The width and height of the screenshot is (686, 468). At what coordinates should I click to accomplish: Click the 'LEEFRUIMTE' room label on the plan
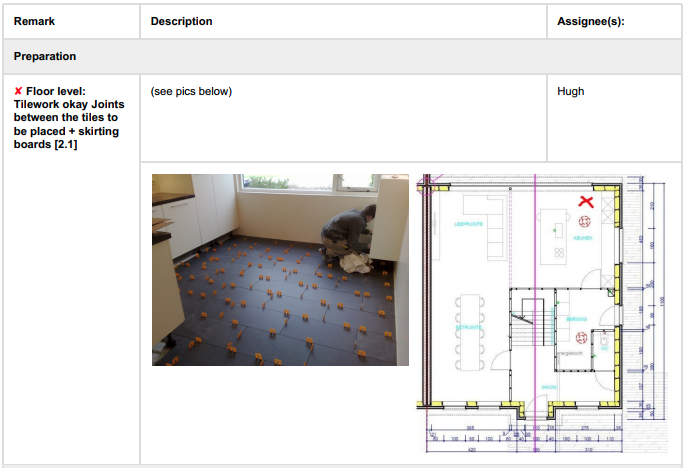tap(469, 224)
